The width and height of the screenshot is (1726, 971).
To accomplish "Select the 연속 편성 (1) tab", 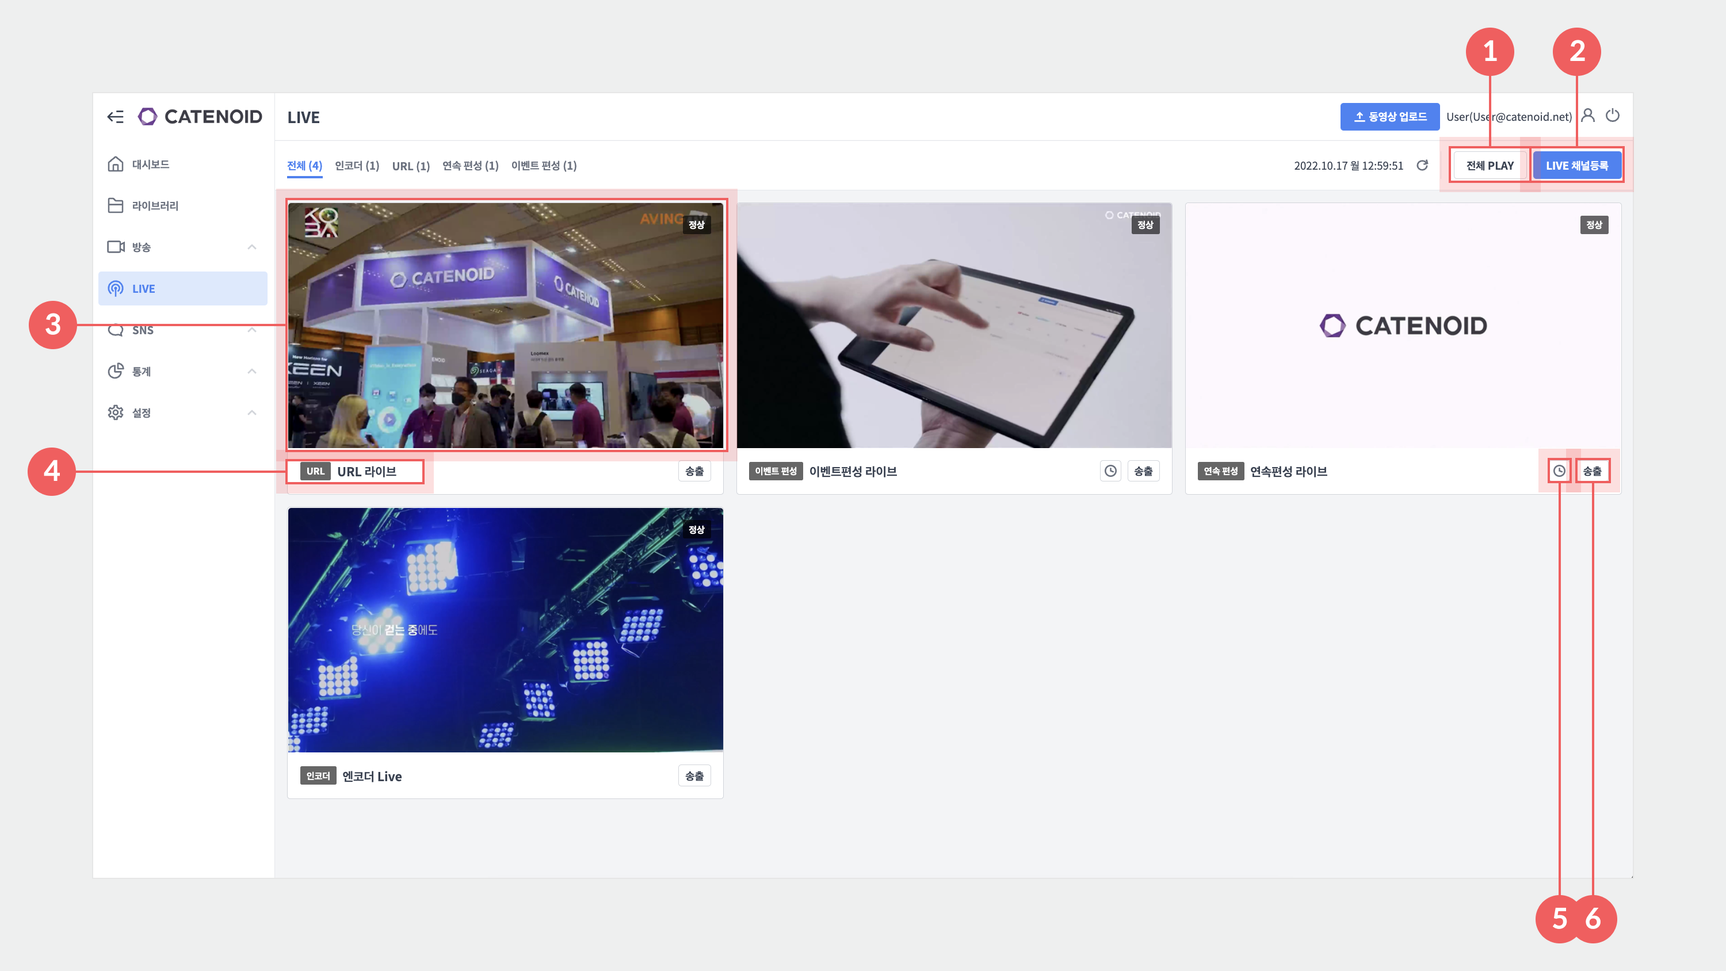I will (x=470, y=166).
